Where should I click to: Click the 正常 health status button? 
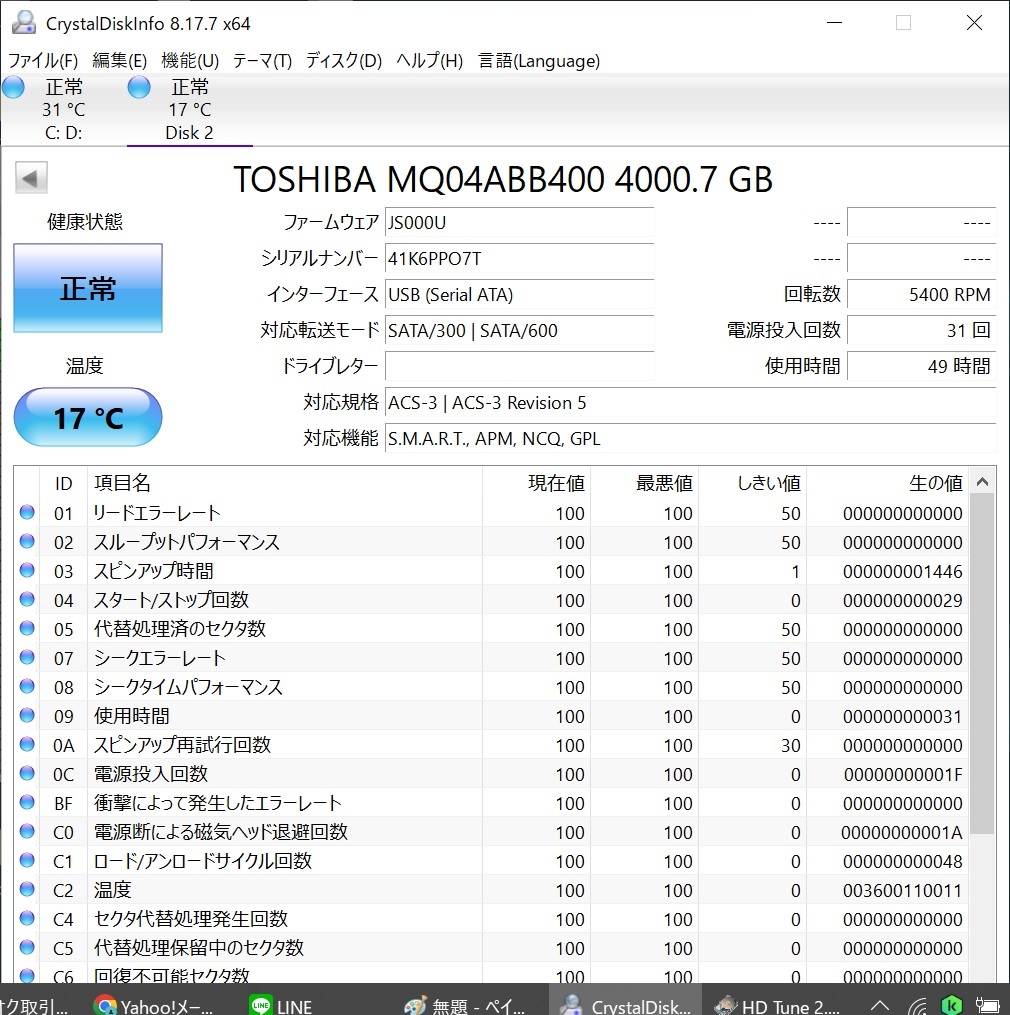coord(88,288)
